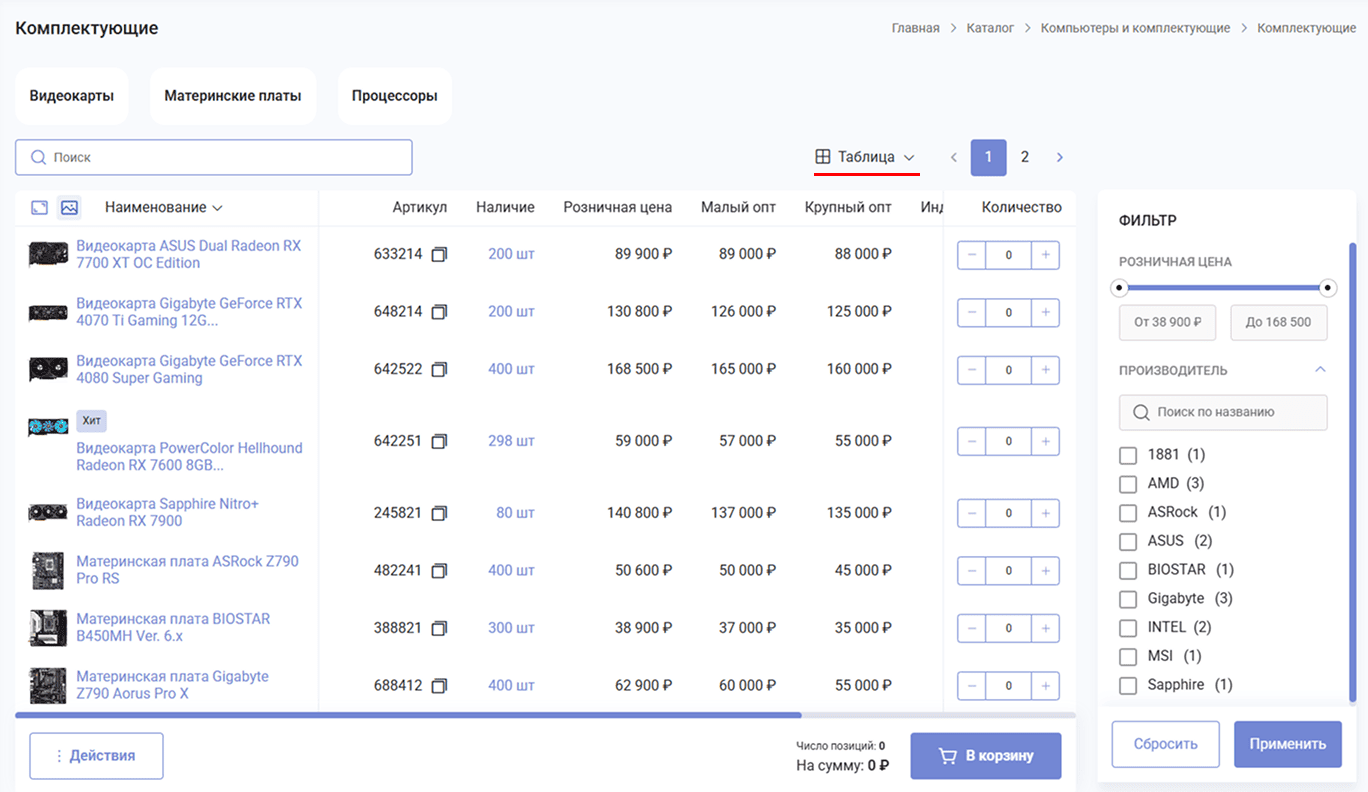Screen dimensions: 1368x792
Task: Decrease quantity for Gigabyte Z790 Aorus row
Action: (972, 686)
